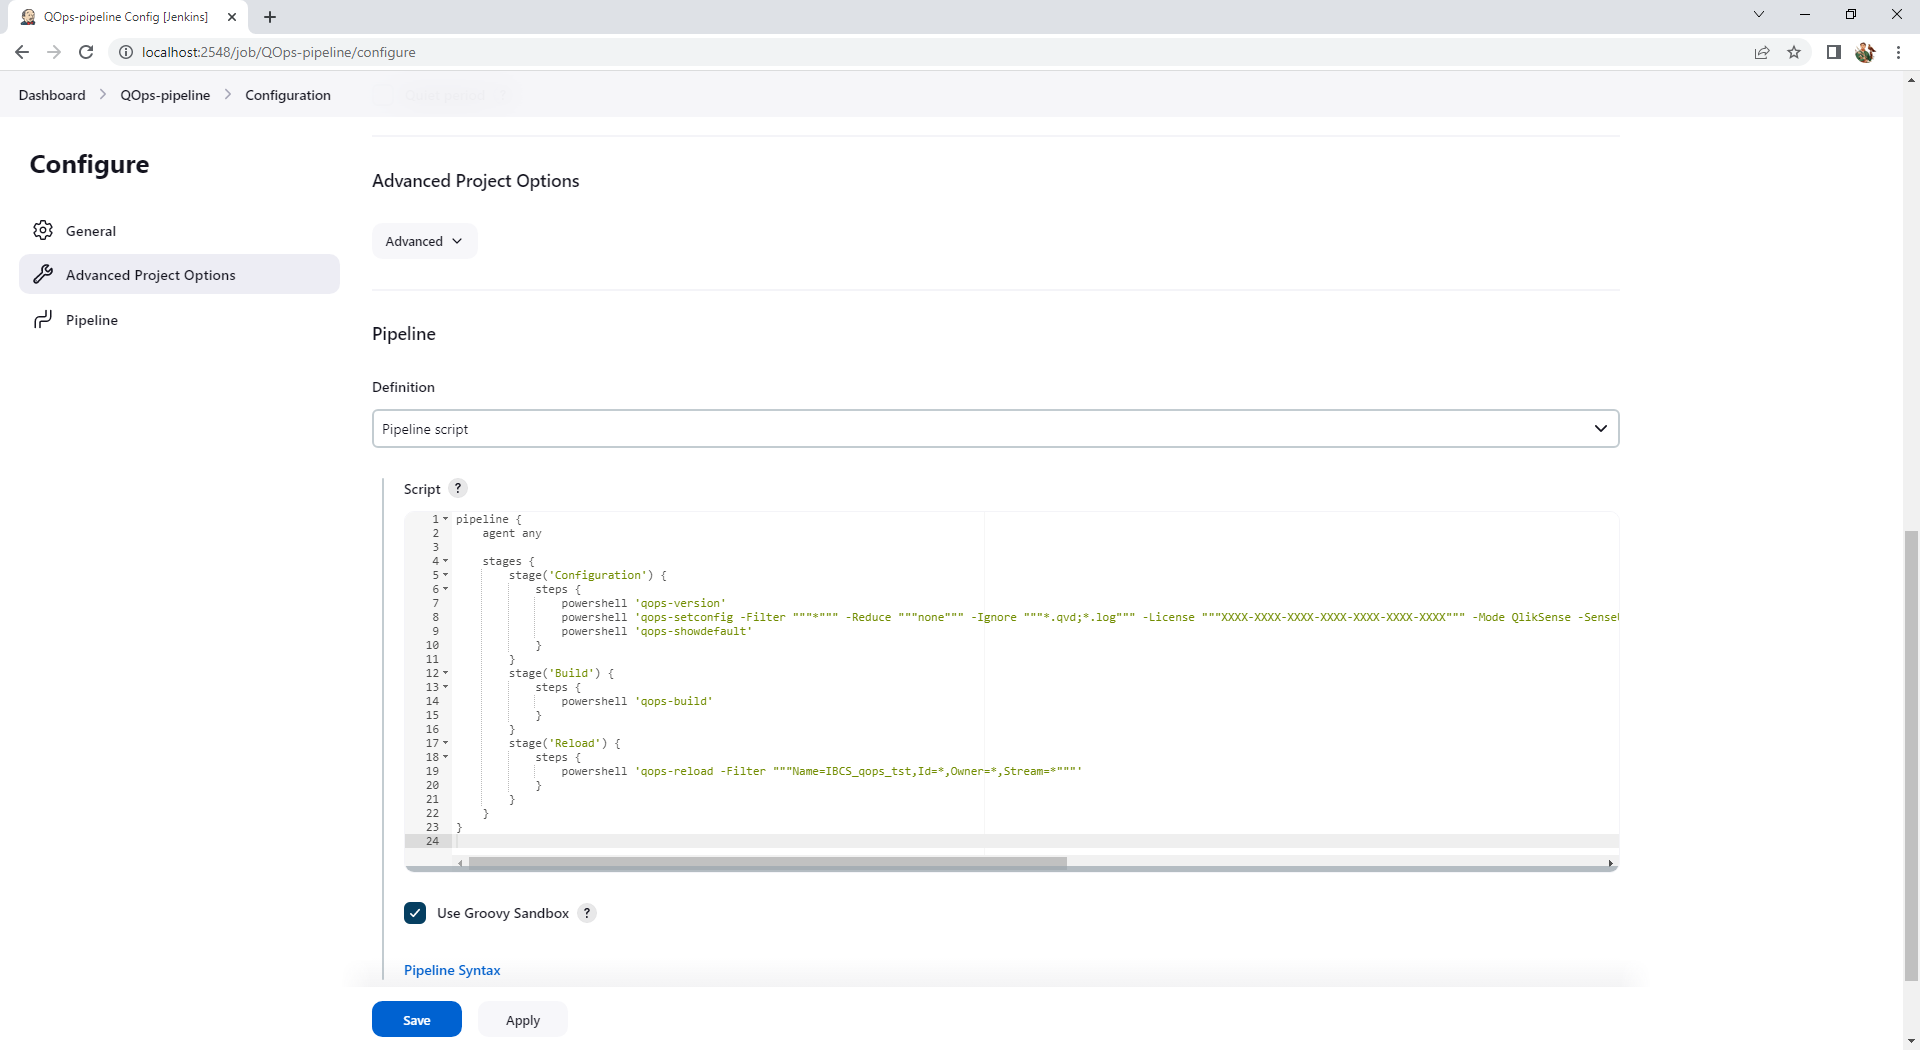The width and height of the screenshot is (1920, 1050).
Task: Go to Dashboard in the breadcrumb
Action: (52, 95)
